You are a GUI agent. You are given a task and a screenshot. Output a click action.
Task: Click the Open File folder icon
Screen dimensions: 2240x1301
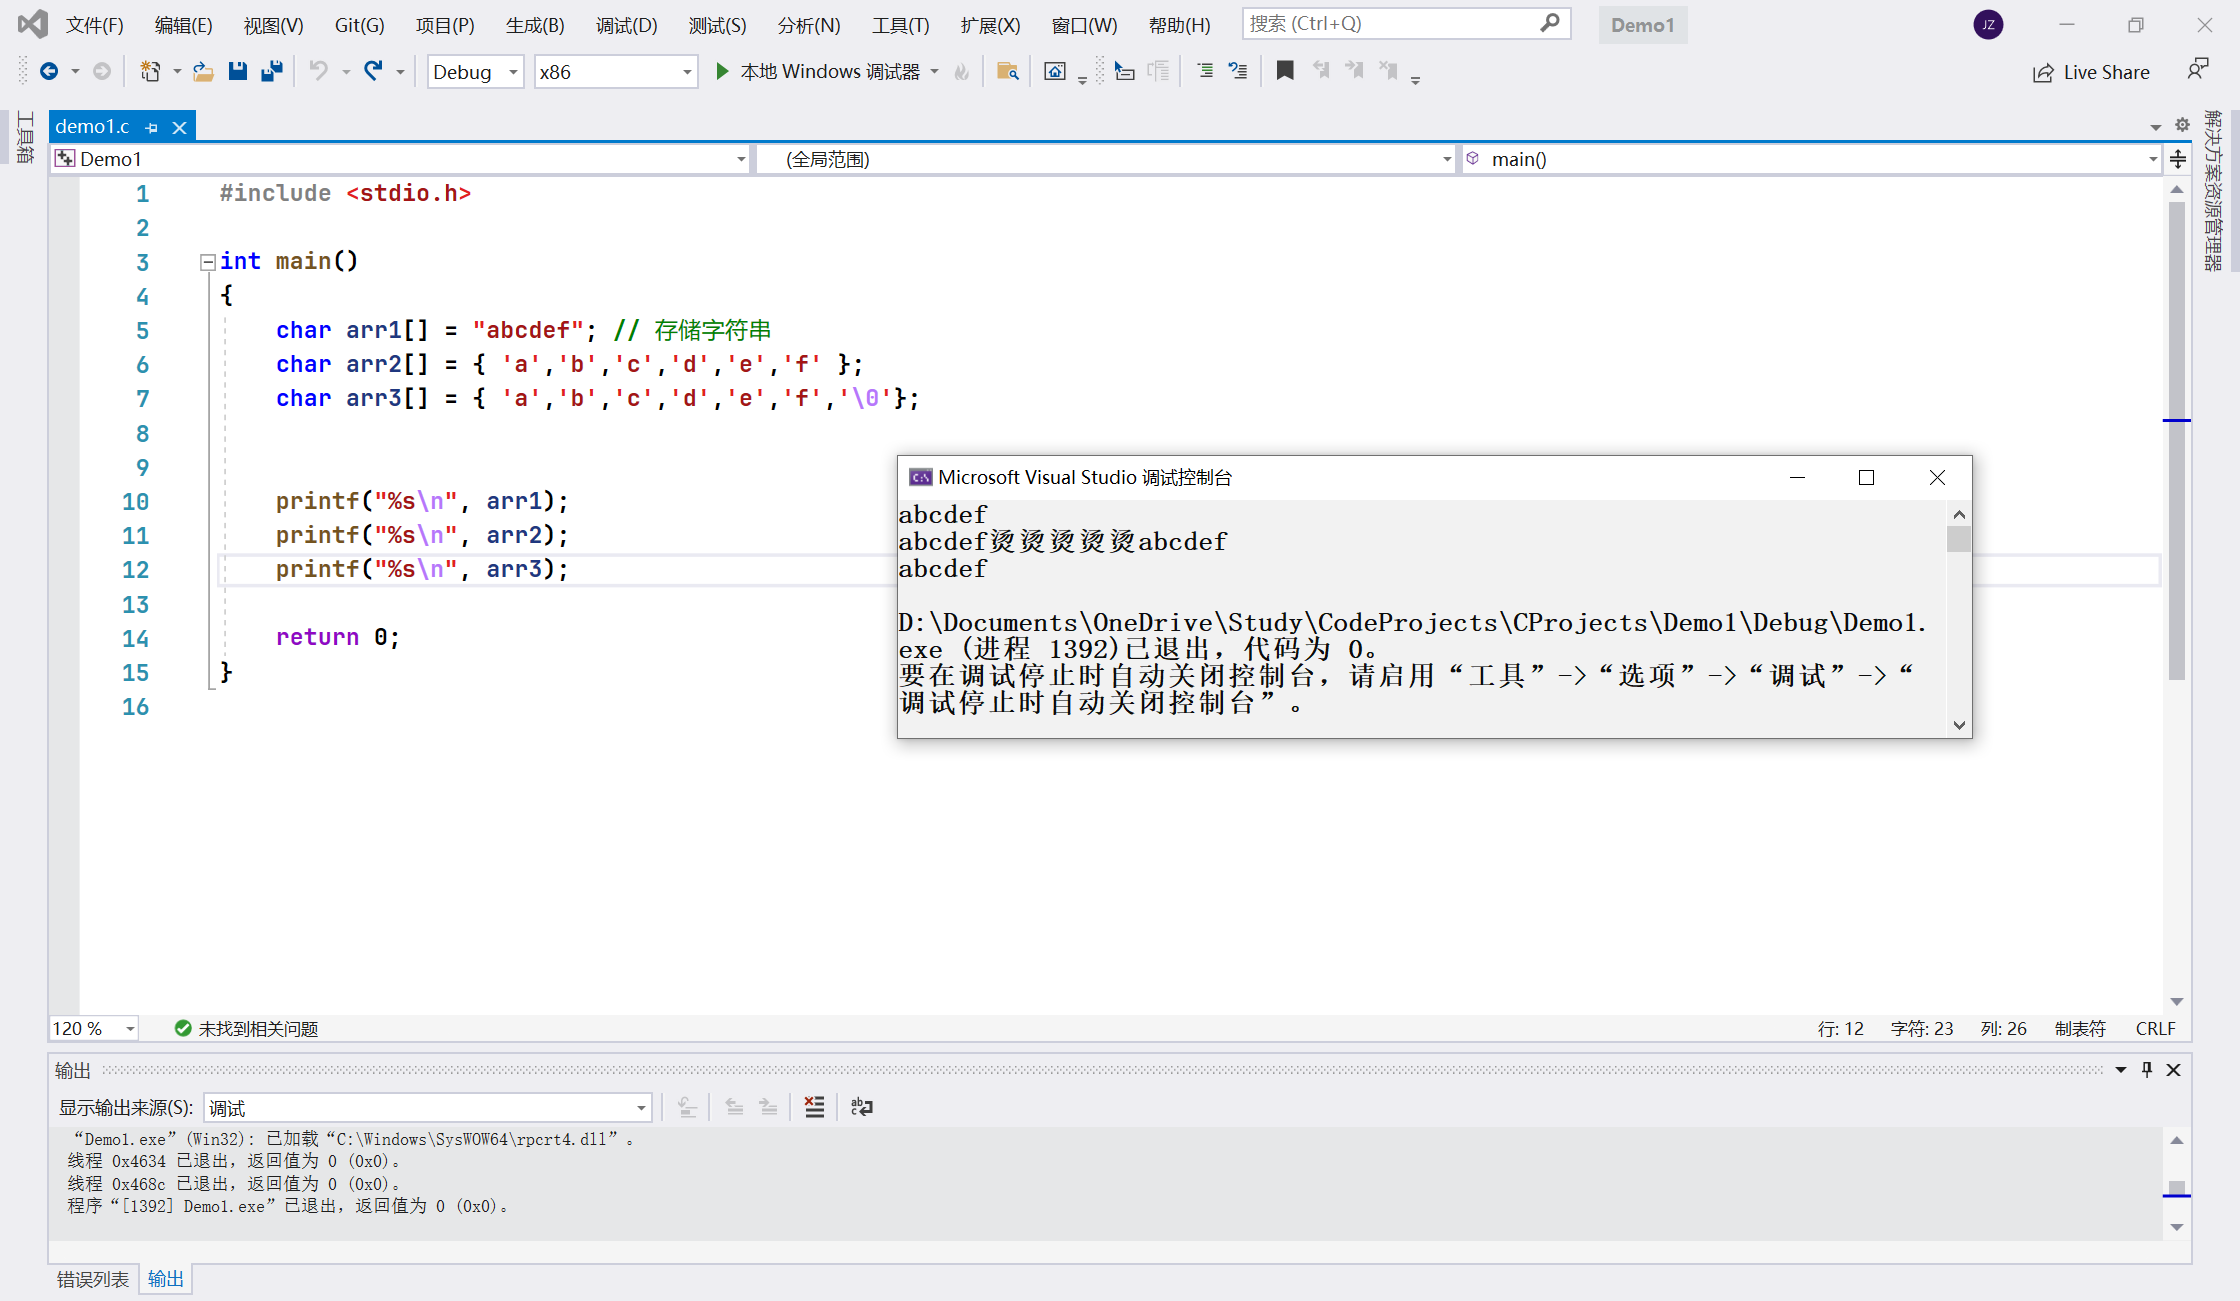coord(203,71)
